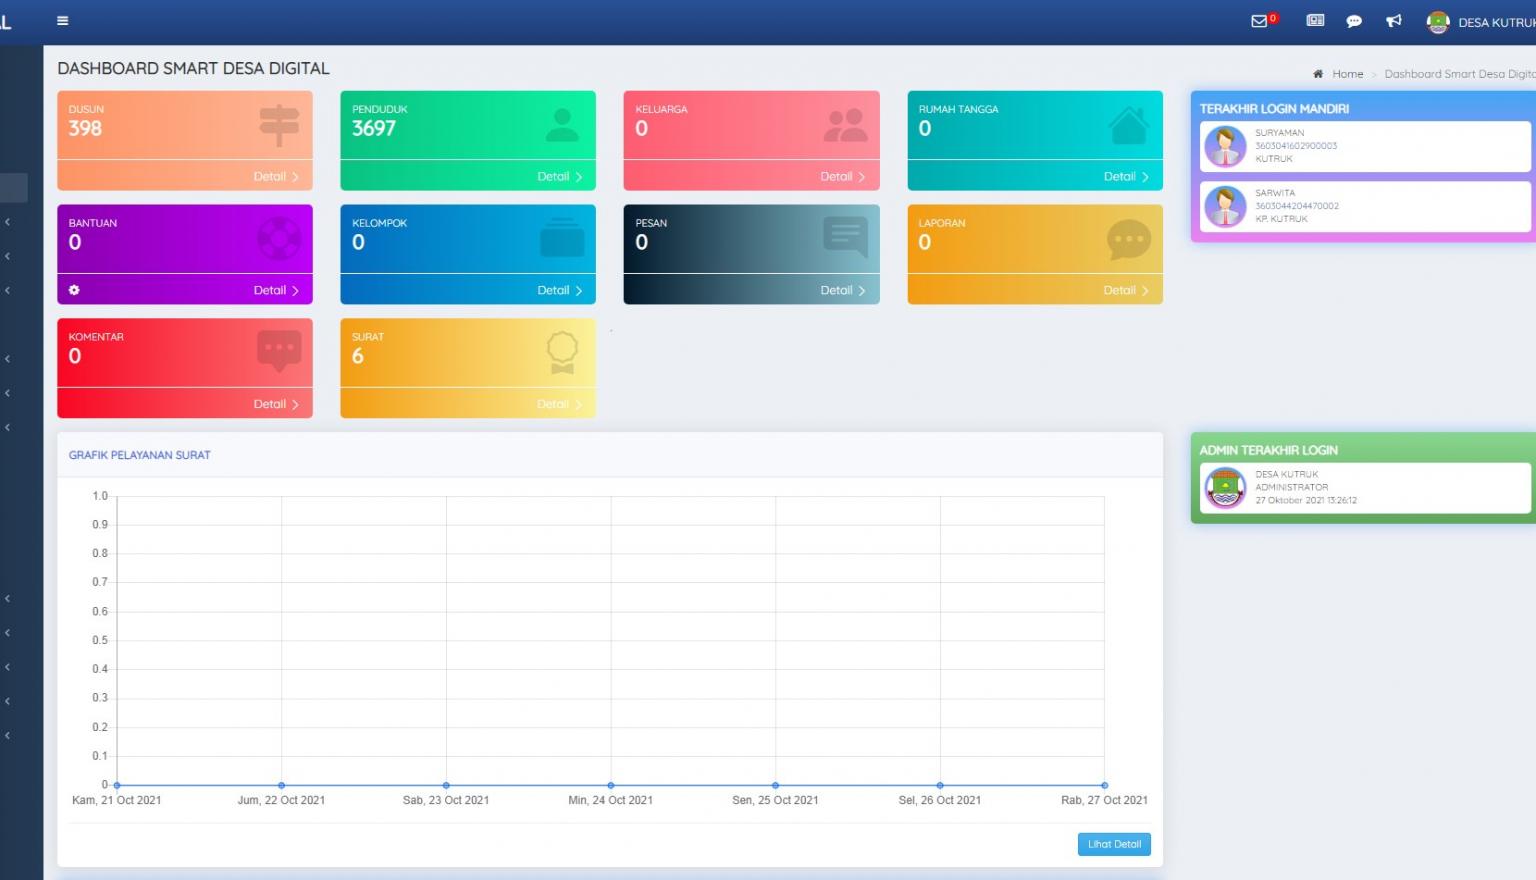Screen dimensions: 1536x880
Task: Click the megaphone announcement icon
Action: 1393,21
